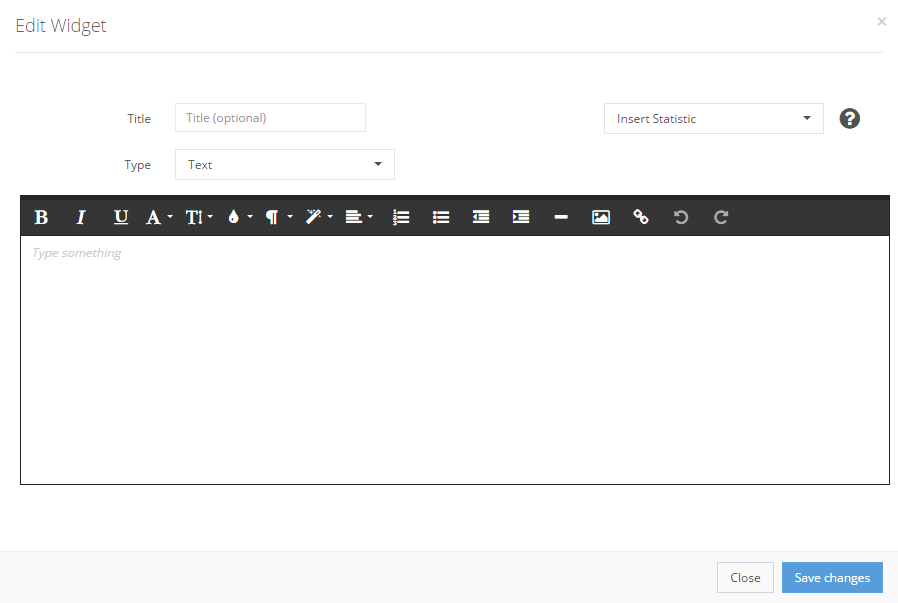The height and width of the screenshot is (603, 898).
Task: Click the Type label
Action: click(x=137, y=165)
